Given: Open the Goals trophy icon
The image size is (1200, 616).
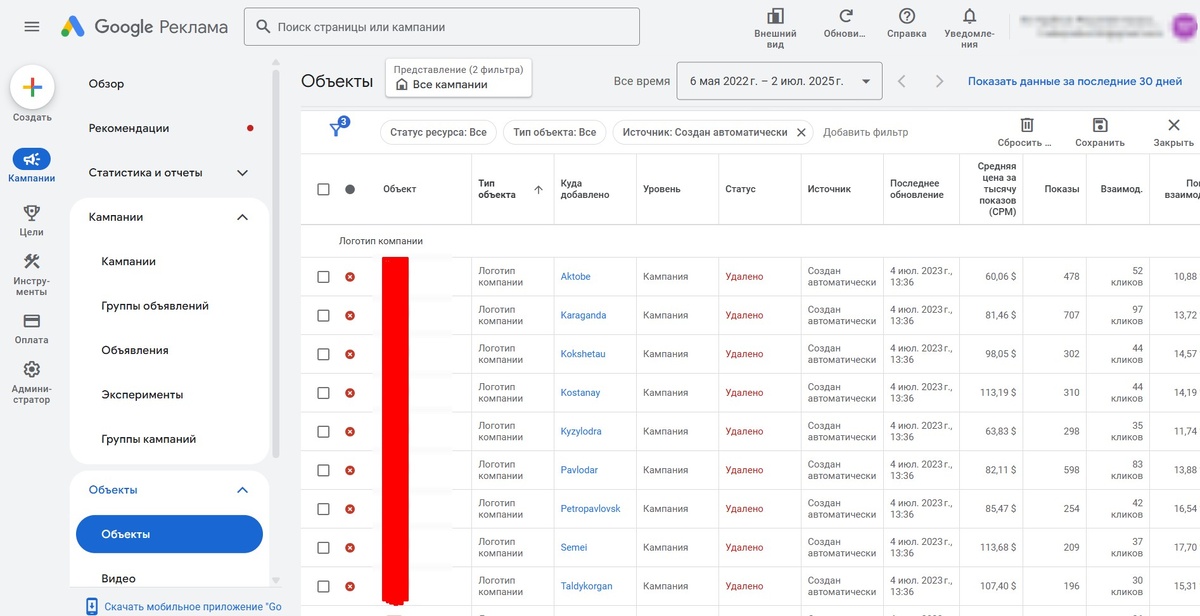Looking at the screenshot, I should [x=32, y=212].
